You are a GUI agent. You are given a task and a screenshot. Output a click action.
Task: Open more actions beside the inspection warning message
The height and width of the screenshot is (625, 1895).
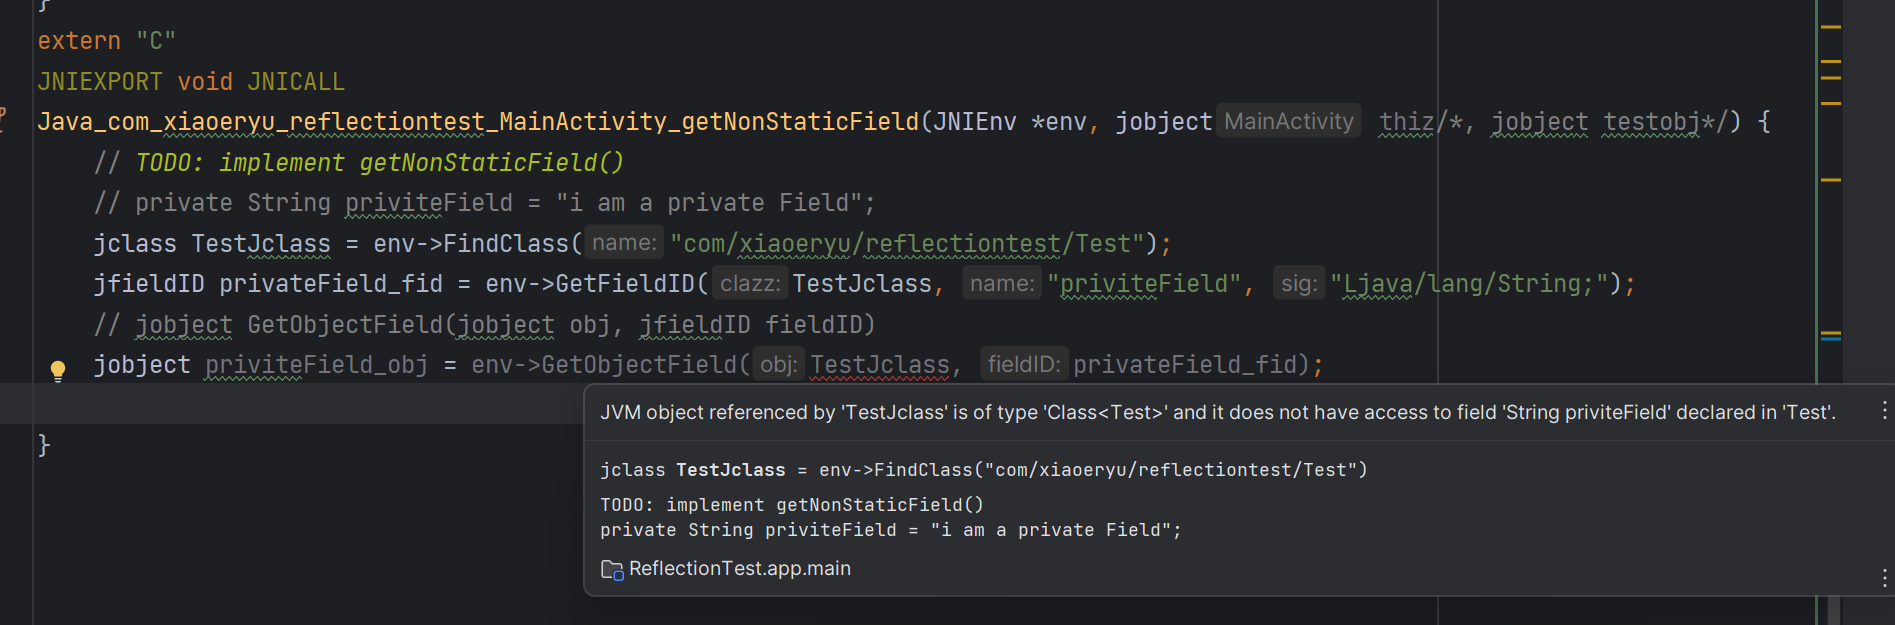(x=1884, y=411)
